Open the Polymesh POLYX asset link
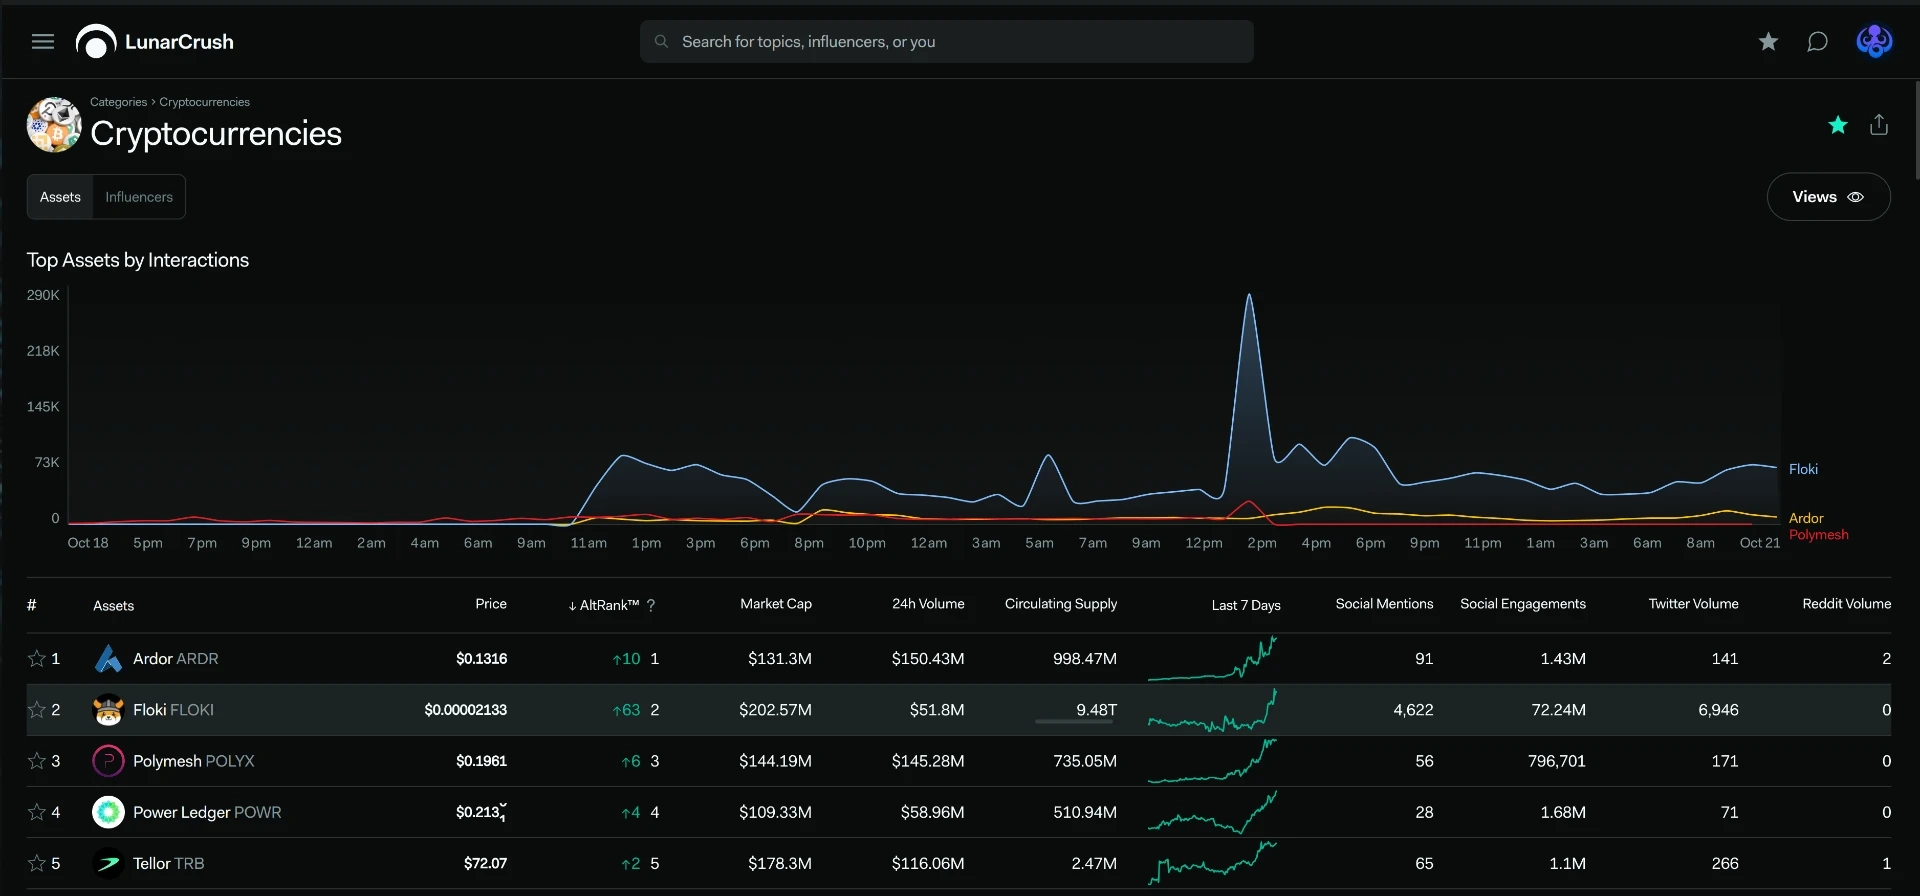This screenshot has height=896, width=1920. (x=193, y=761)
